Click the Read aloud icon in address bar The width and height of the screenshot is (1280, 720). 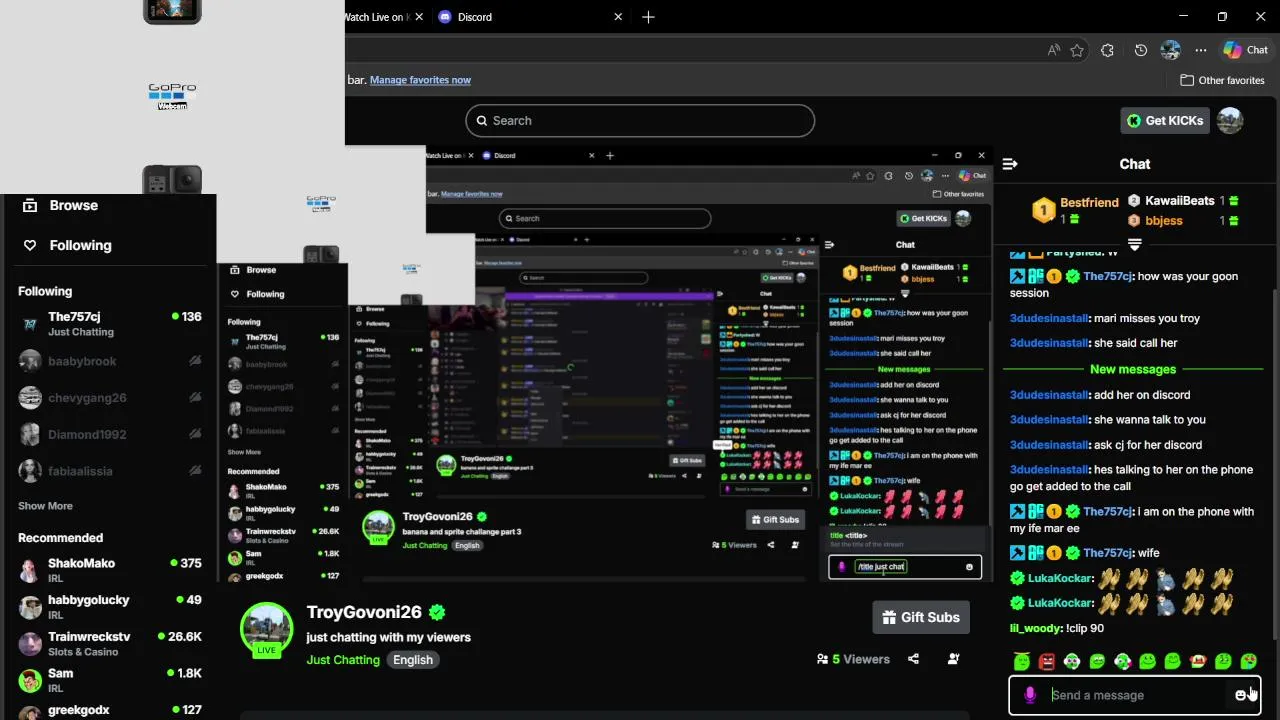tap(1054, 50)
